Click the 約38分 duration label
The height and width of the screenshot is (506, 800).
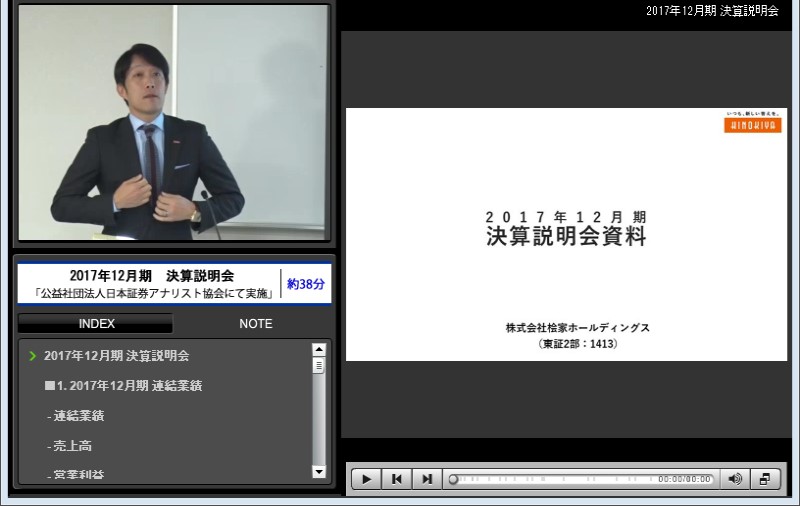pos(306,284)
